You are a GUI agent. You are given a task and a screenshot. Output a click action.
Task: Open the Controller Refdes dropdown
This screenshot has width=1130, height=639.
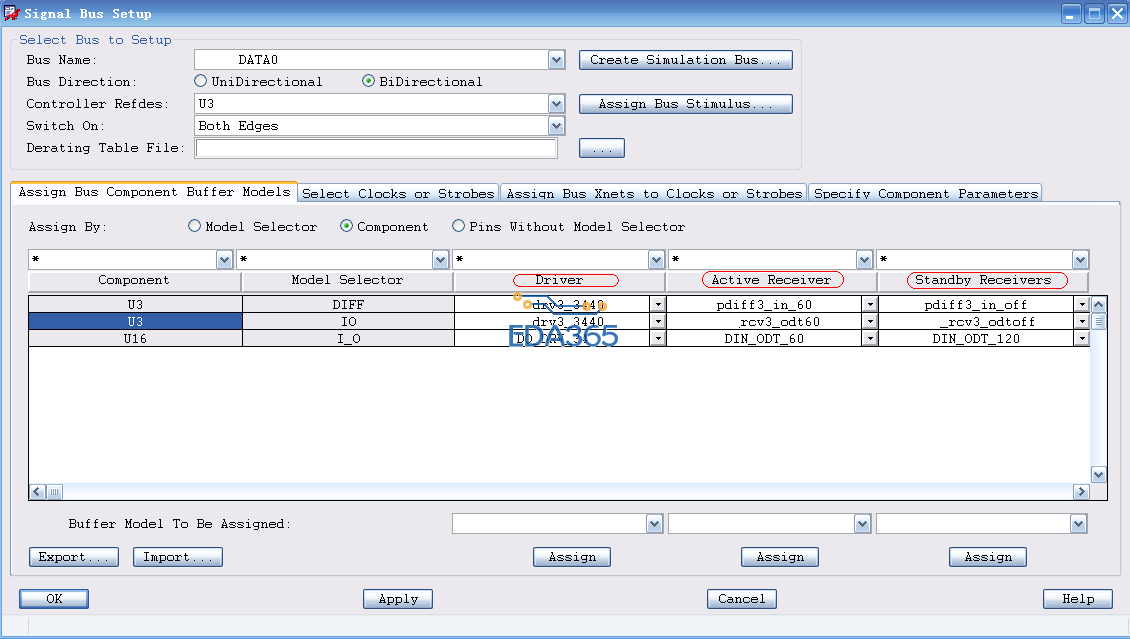coord(556,104)
